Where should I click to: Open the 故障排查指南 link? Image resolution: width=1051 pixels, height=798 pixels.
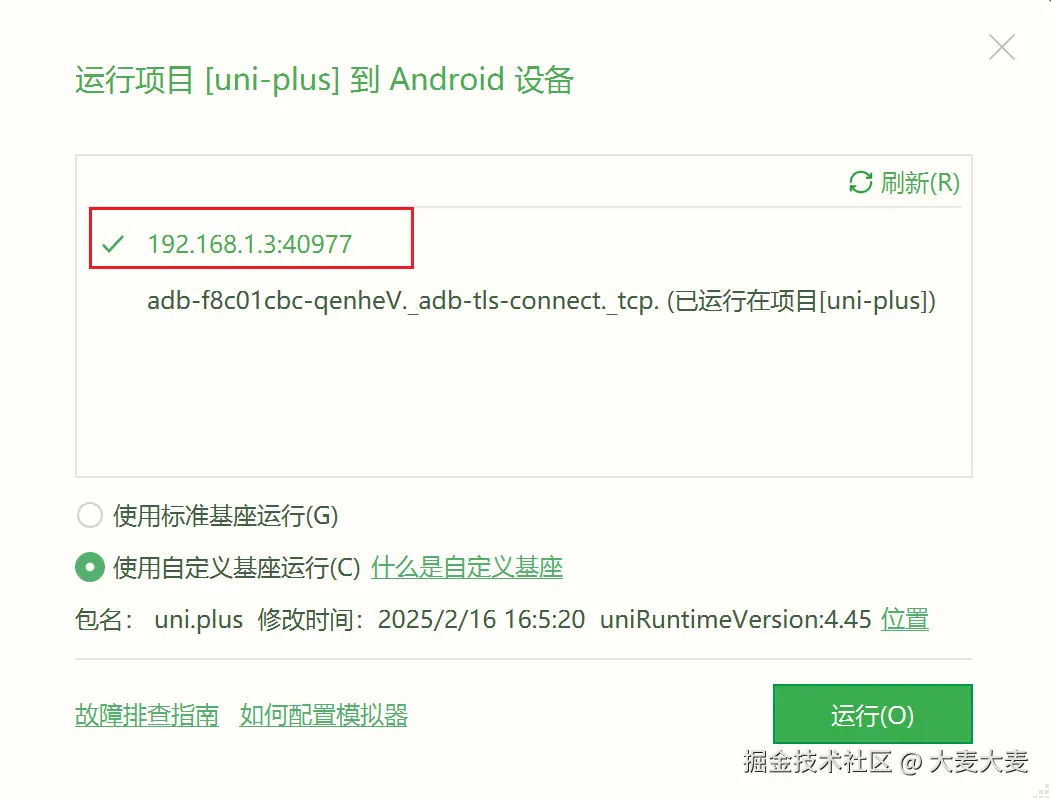[147, 715]
